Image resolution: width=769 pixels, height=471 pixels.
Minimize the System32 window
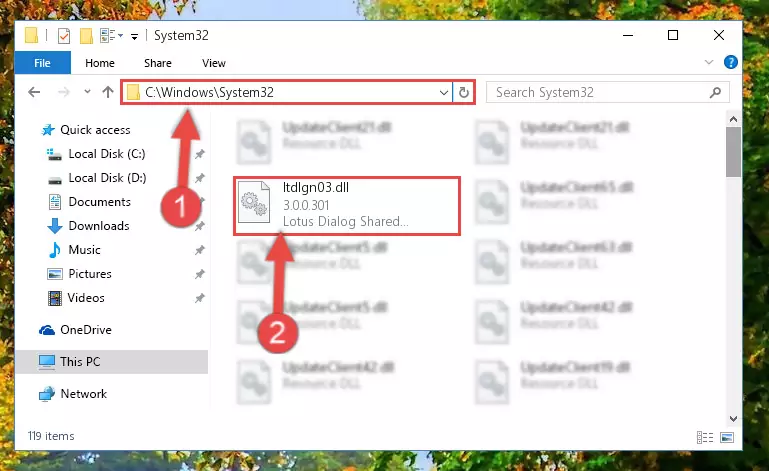[x=628, y=35]
